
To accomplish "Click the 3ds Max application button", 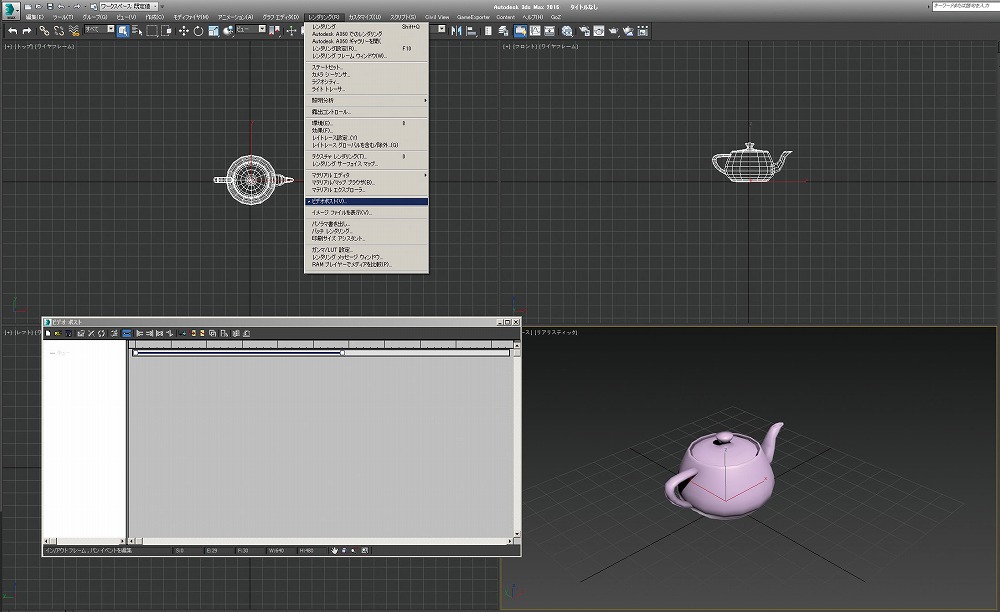I will click(x=11, y=11).
